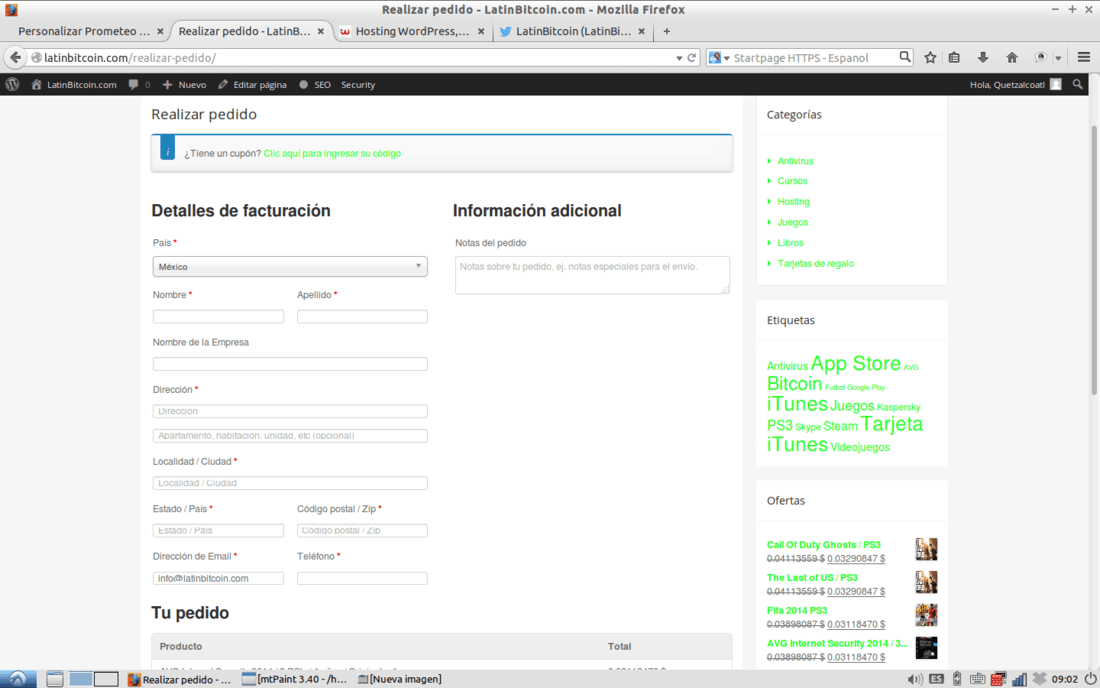Viewport: 1100px width, 688px height.
Task: Open a new tab with plus button
Action: pos(666,31)
